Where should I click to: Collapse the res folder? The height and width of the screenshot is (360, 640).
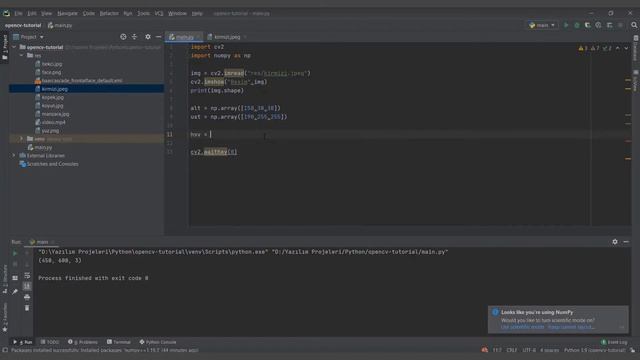(x=22, y=56)
